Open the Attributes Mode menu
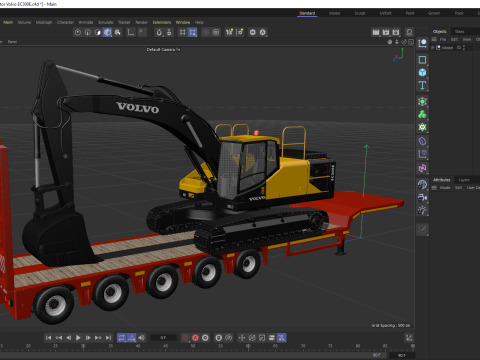This screenshot has height=360, width=480. (445, 188)
